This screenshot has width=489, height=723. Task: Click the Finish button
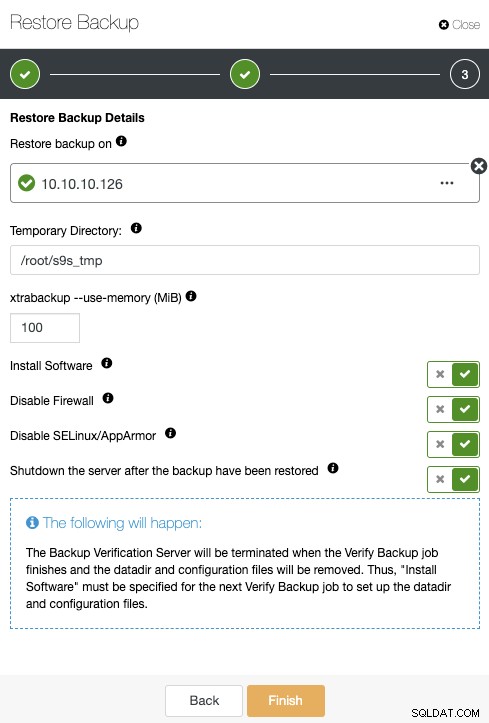point(286,700)
